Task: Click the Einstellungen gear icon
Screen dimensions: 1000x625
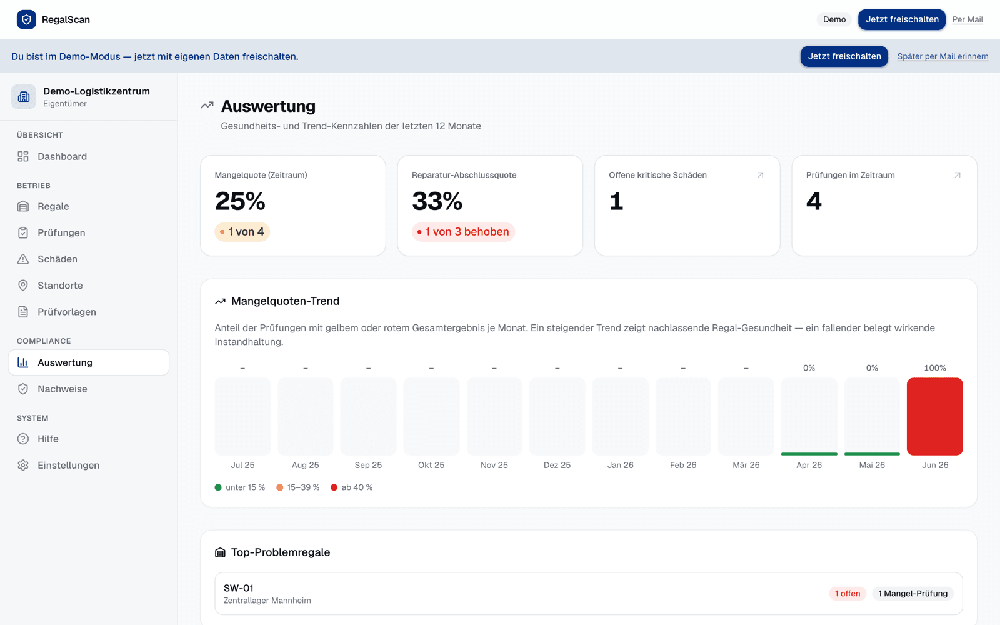Action: [x=23, y=466]
